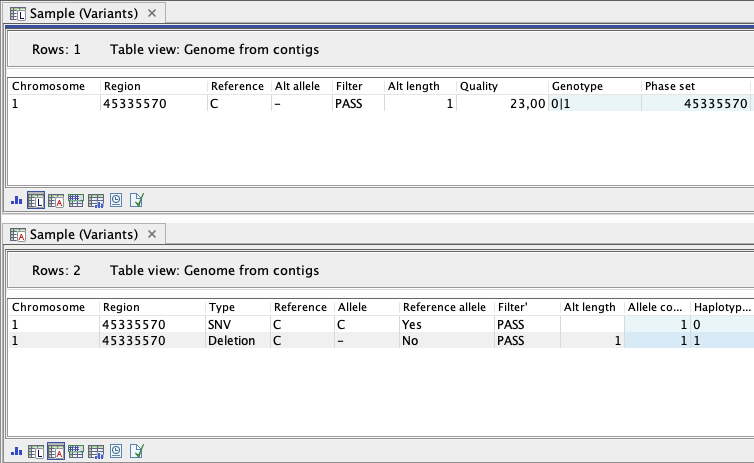This screenshot has height=463, width=754.
Task: Select the Sample (Variants) tab above Rows: 1
Action: coord(83,14)
